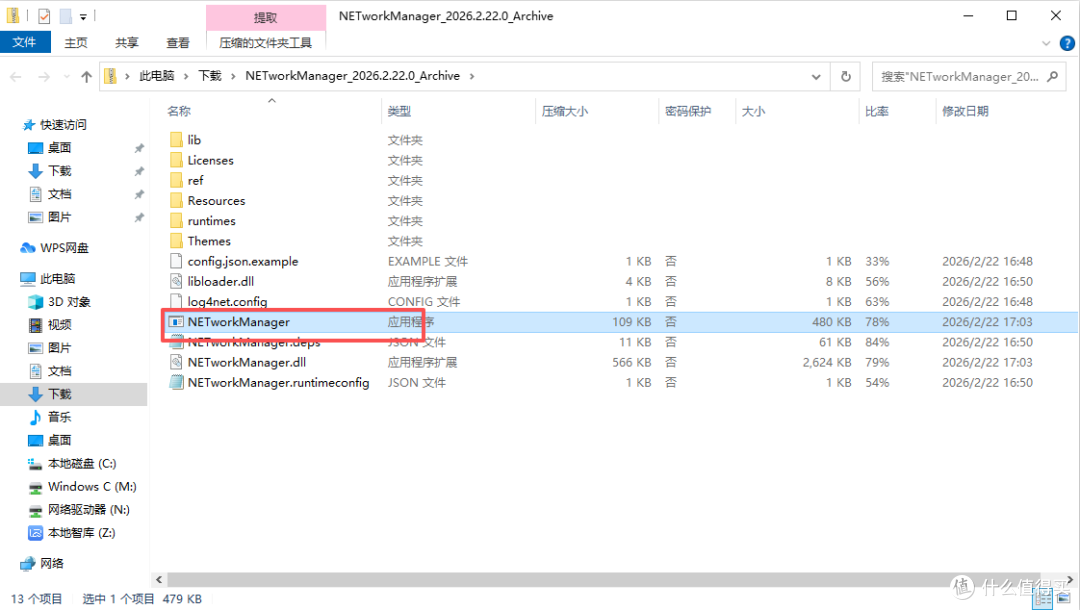
Task: Select the Resources folder icon
Action: 176,200
